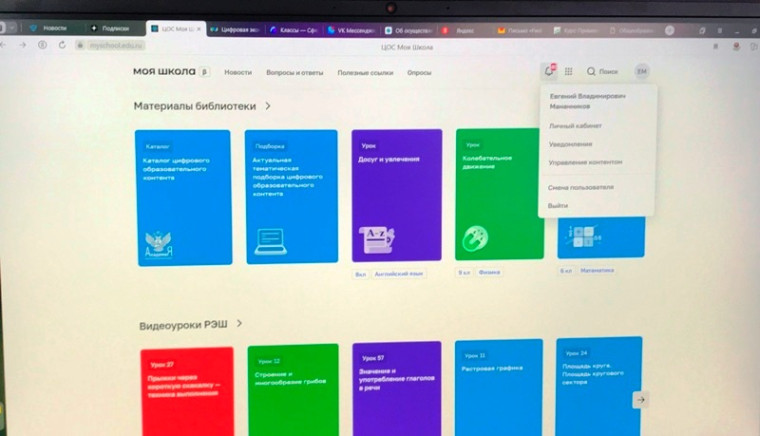This screenshot has width=760, height=436.
Task: Open Значение и употребление глаголов card
Action: pyautogui.click(x=397, y=389)
